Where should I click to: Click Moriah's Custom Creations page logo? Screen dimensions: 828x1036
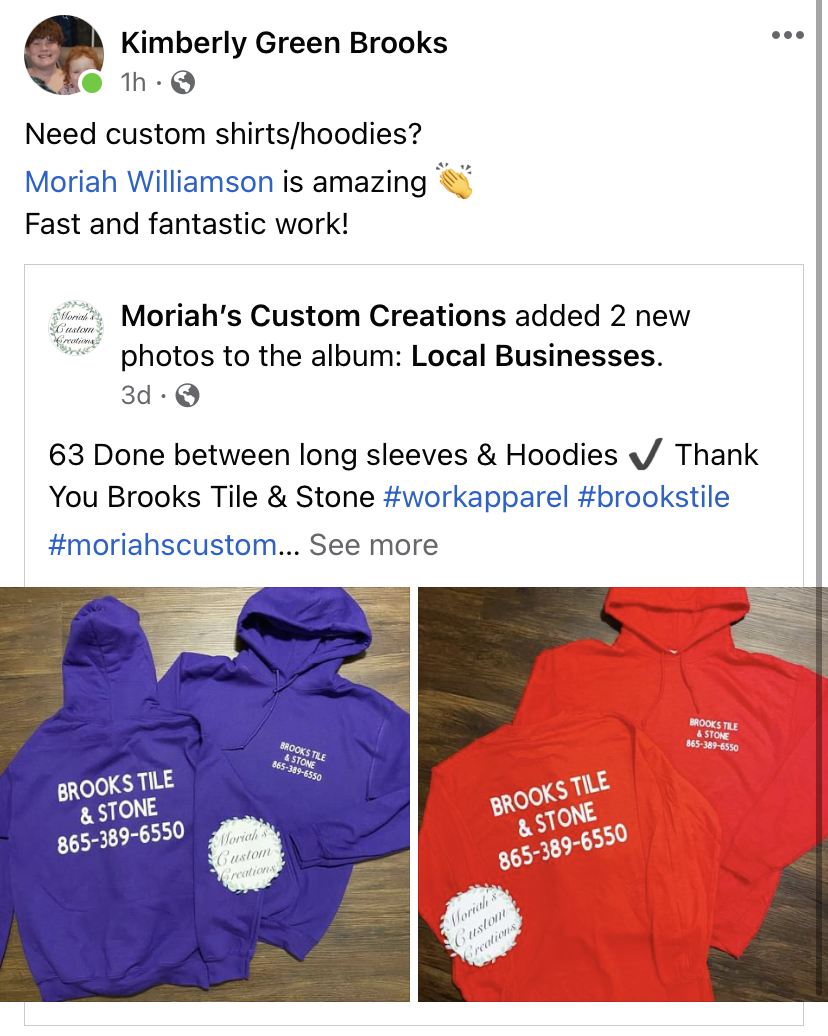77,328
